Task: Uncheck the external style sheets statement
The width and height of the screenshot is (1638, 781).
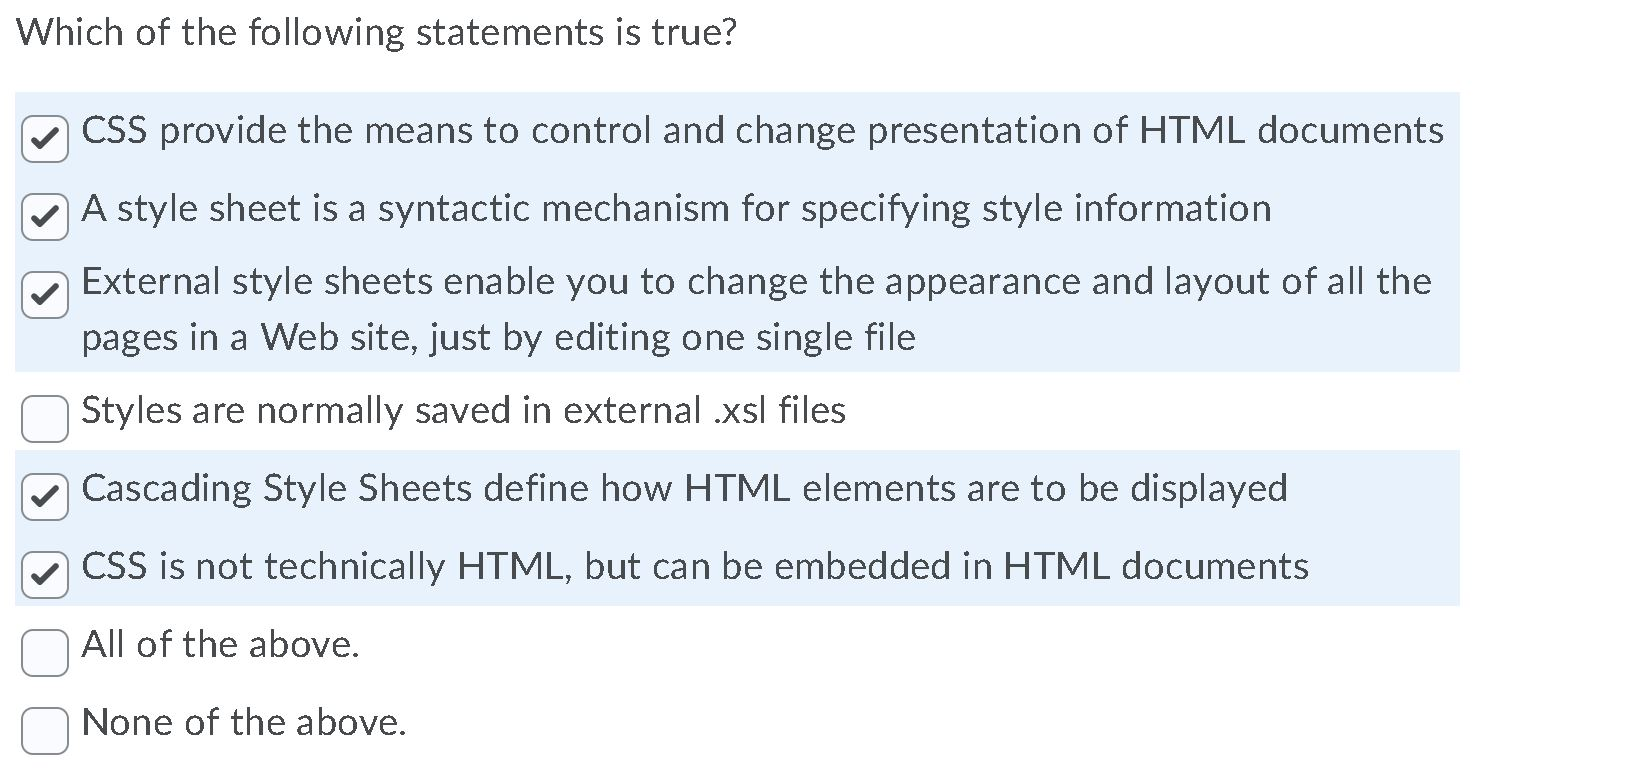Action: point(44,293)
